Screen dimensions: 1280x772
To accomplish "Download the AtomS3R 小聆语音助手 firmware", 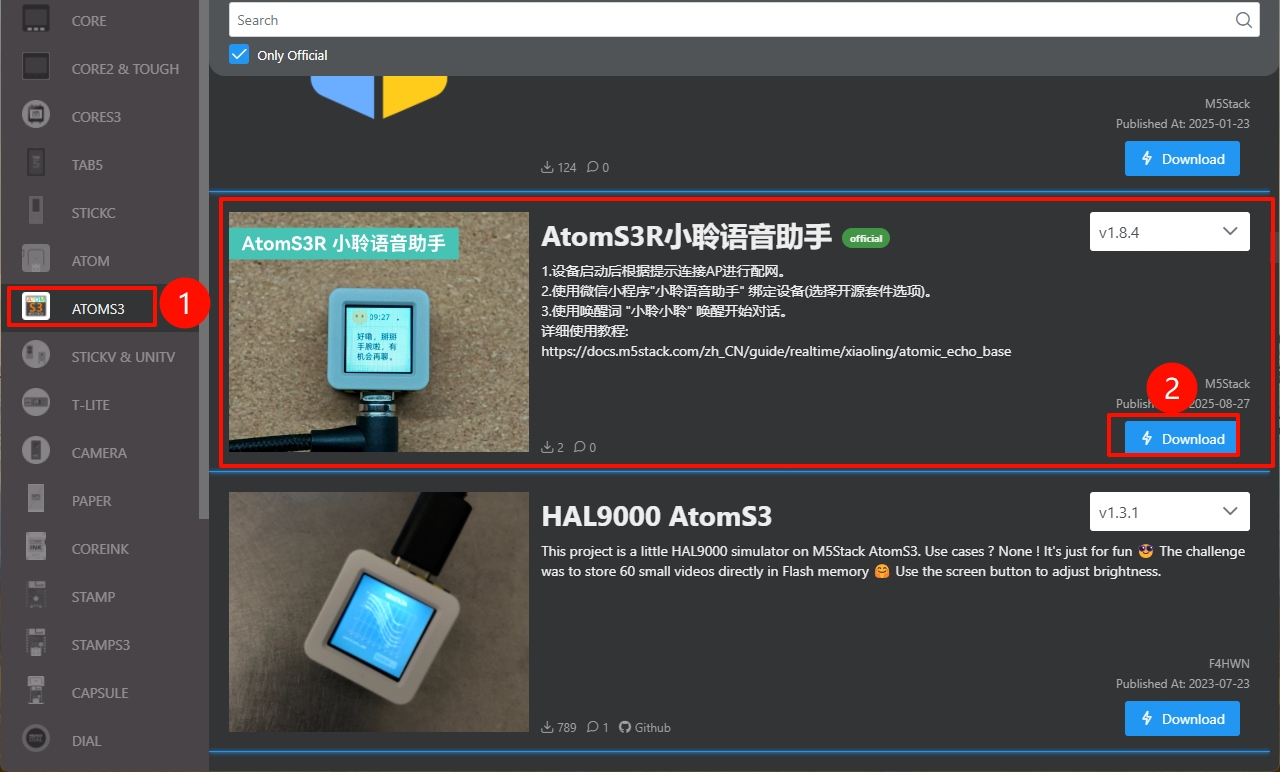I will [x=1182, y=438].
